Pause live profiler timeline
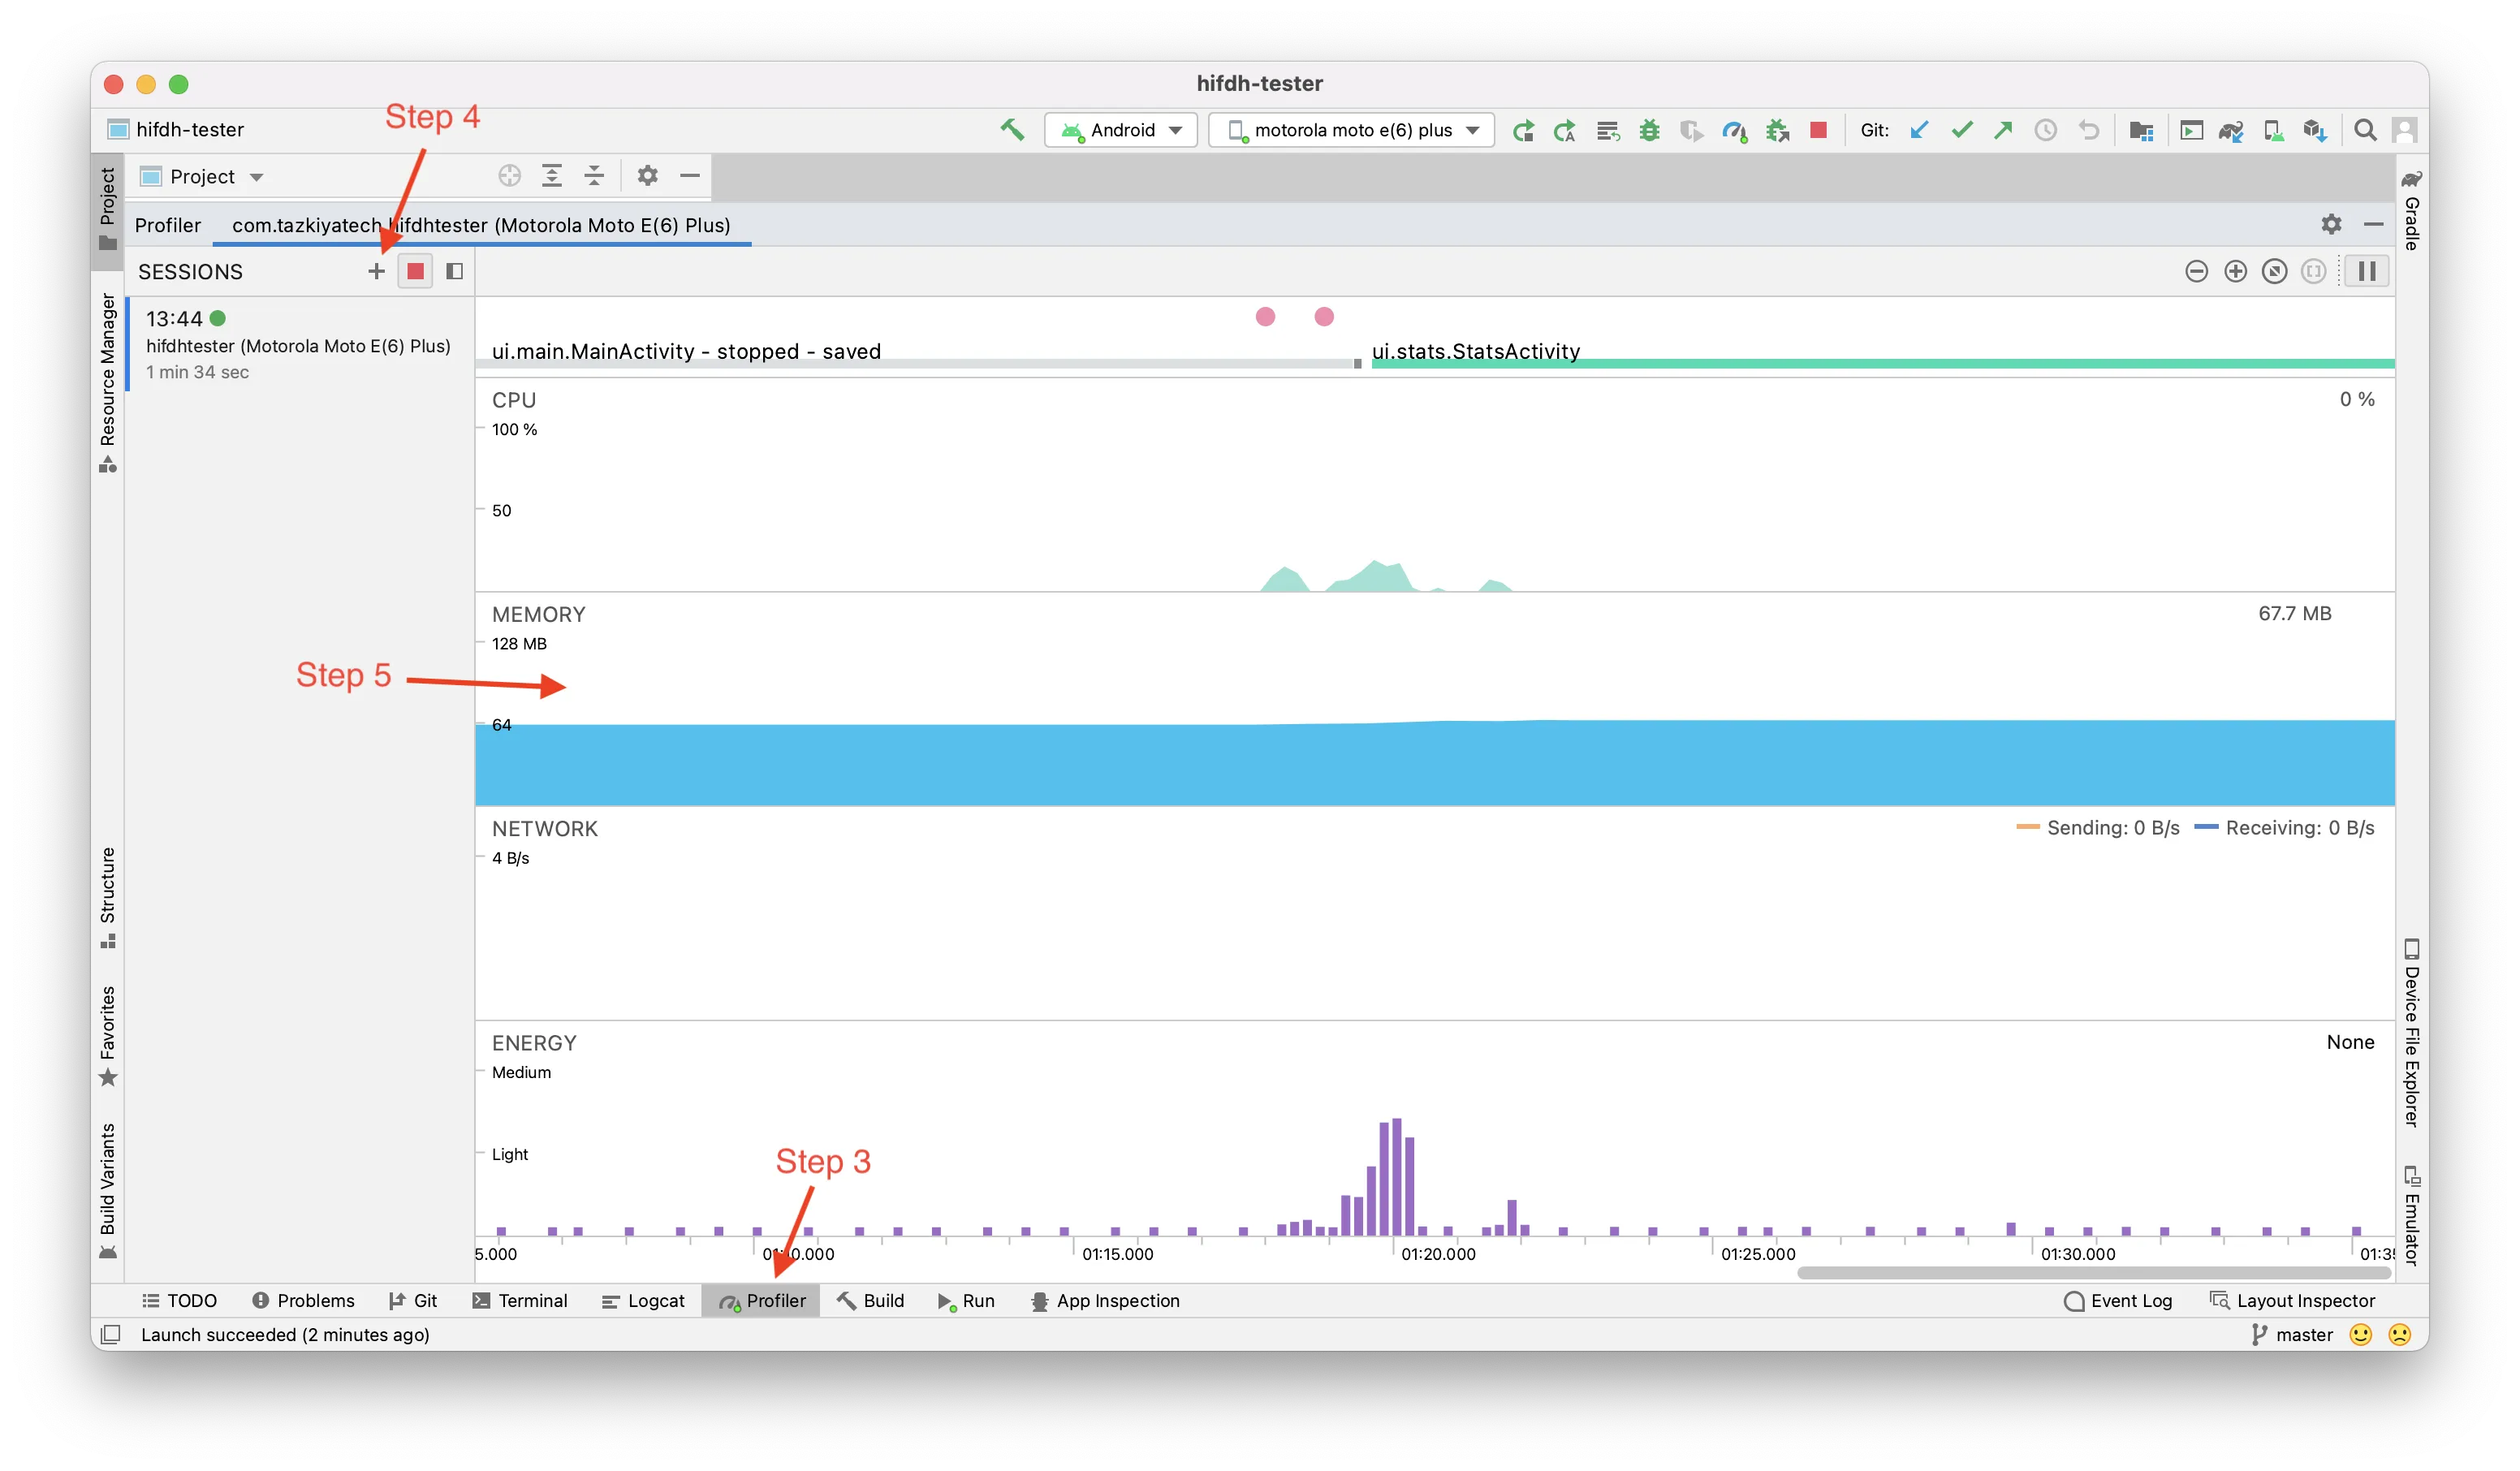Screen dimensions: 2520x1471 tap(2366, 271)
